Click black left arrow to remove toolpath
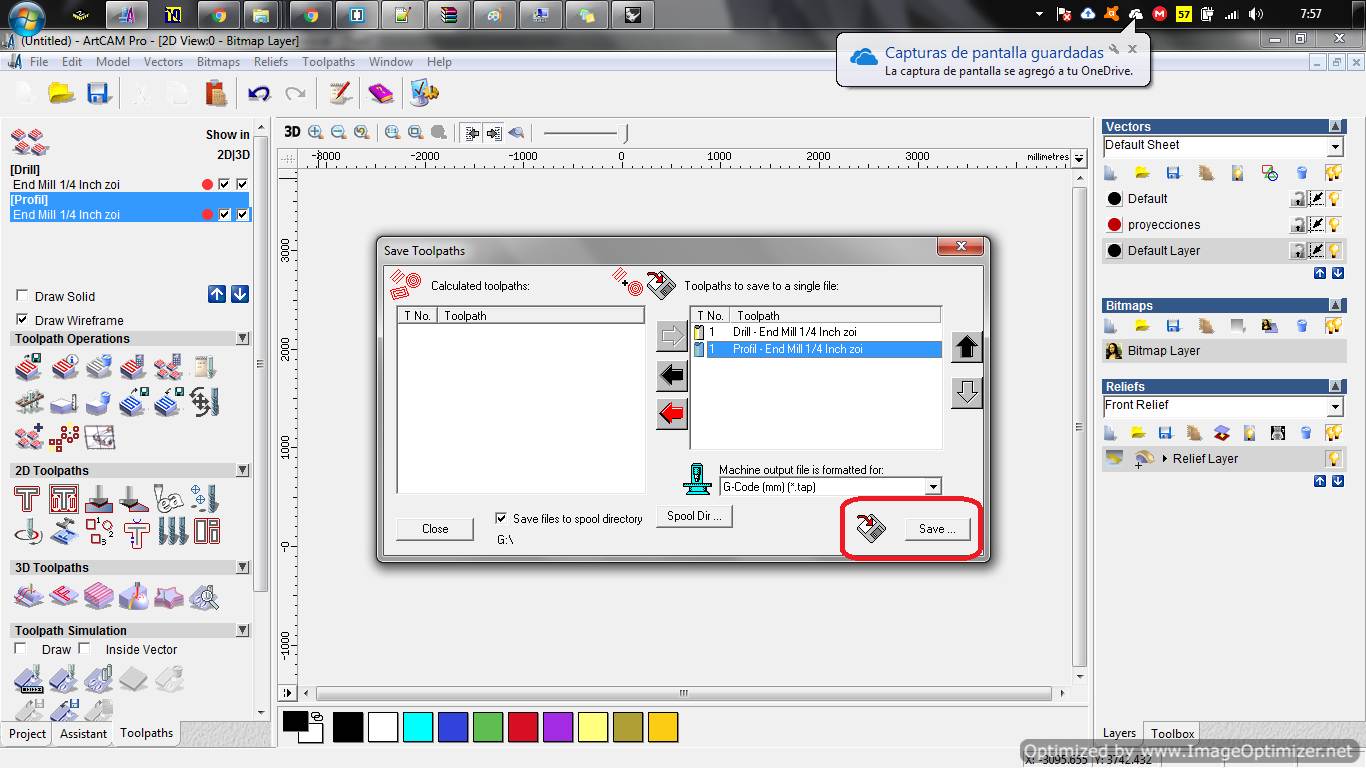Image resolution: width=1366 pixels, height=768 pixels. coord(672,375)
